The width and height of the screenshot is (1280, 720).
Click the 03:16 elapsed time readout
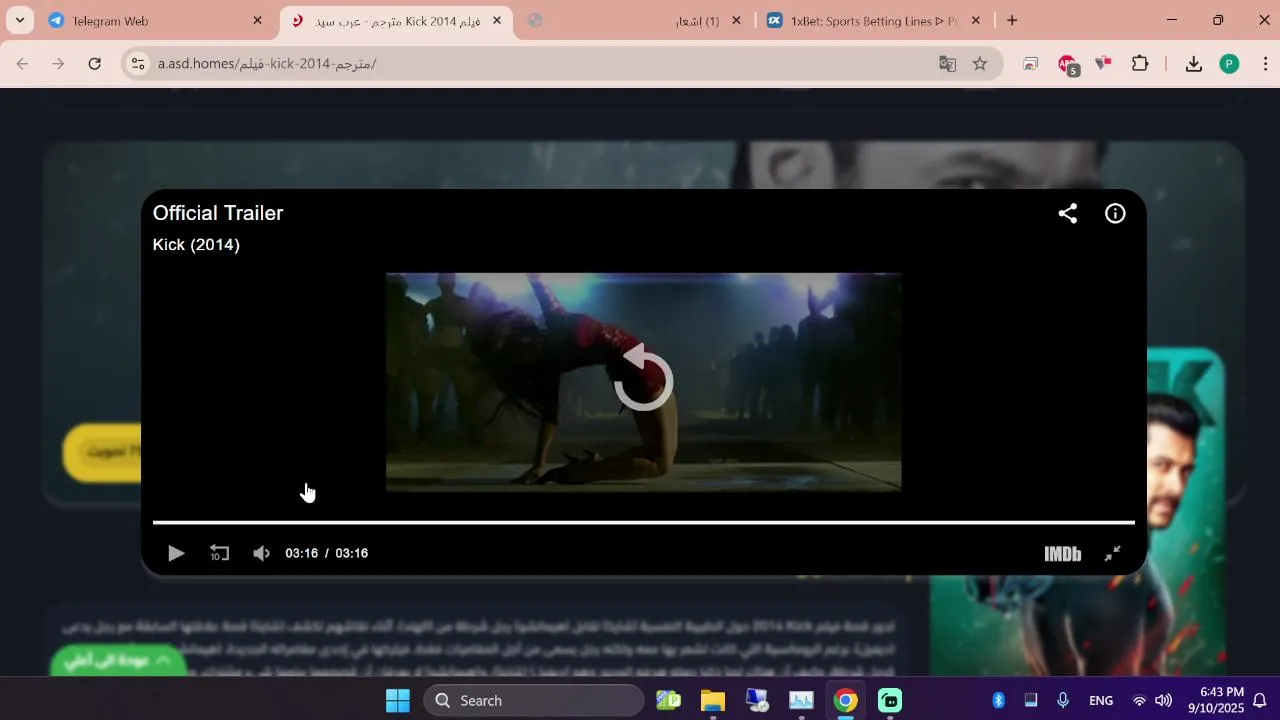[x=301, y=553]
